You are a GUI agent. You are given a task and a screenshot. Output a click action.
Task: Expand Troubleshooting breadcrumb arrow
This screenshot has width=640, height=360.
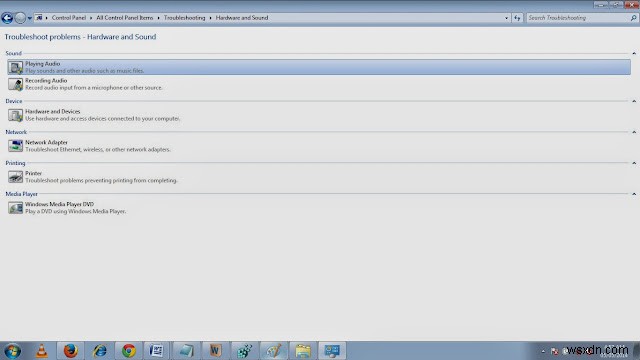(x=211, y=18)
